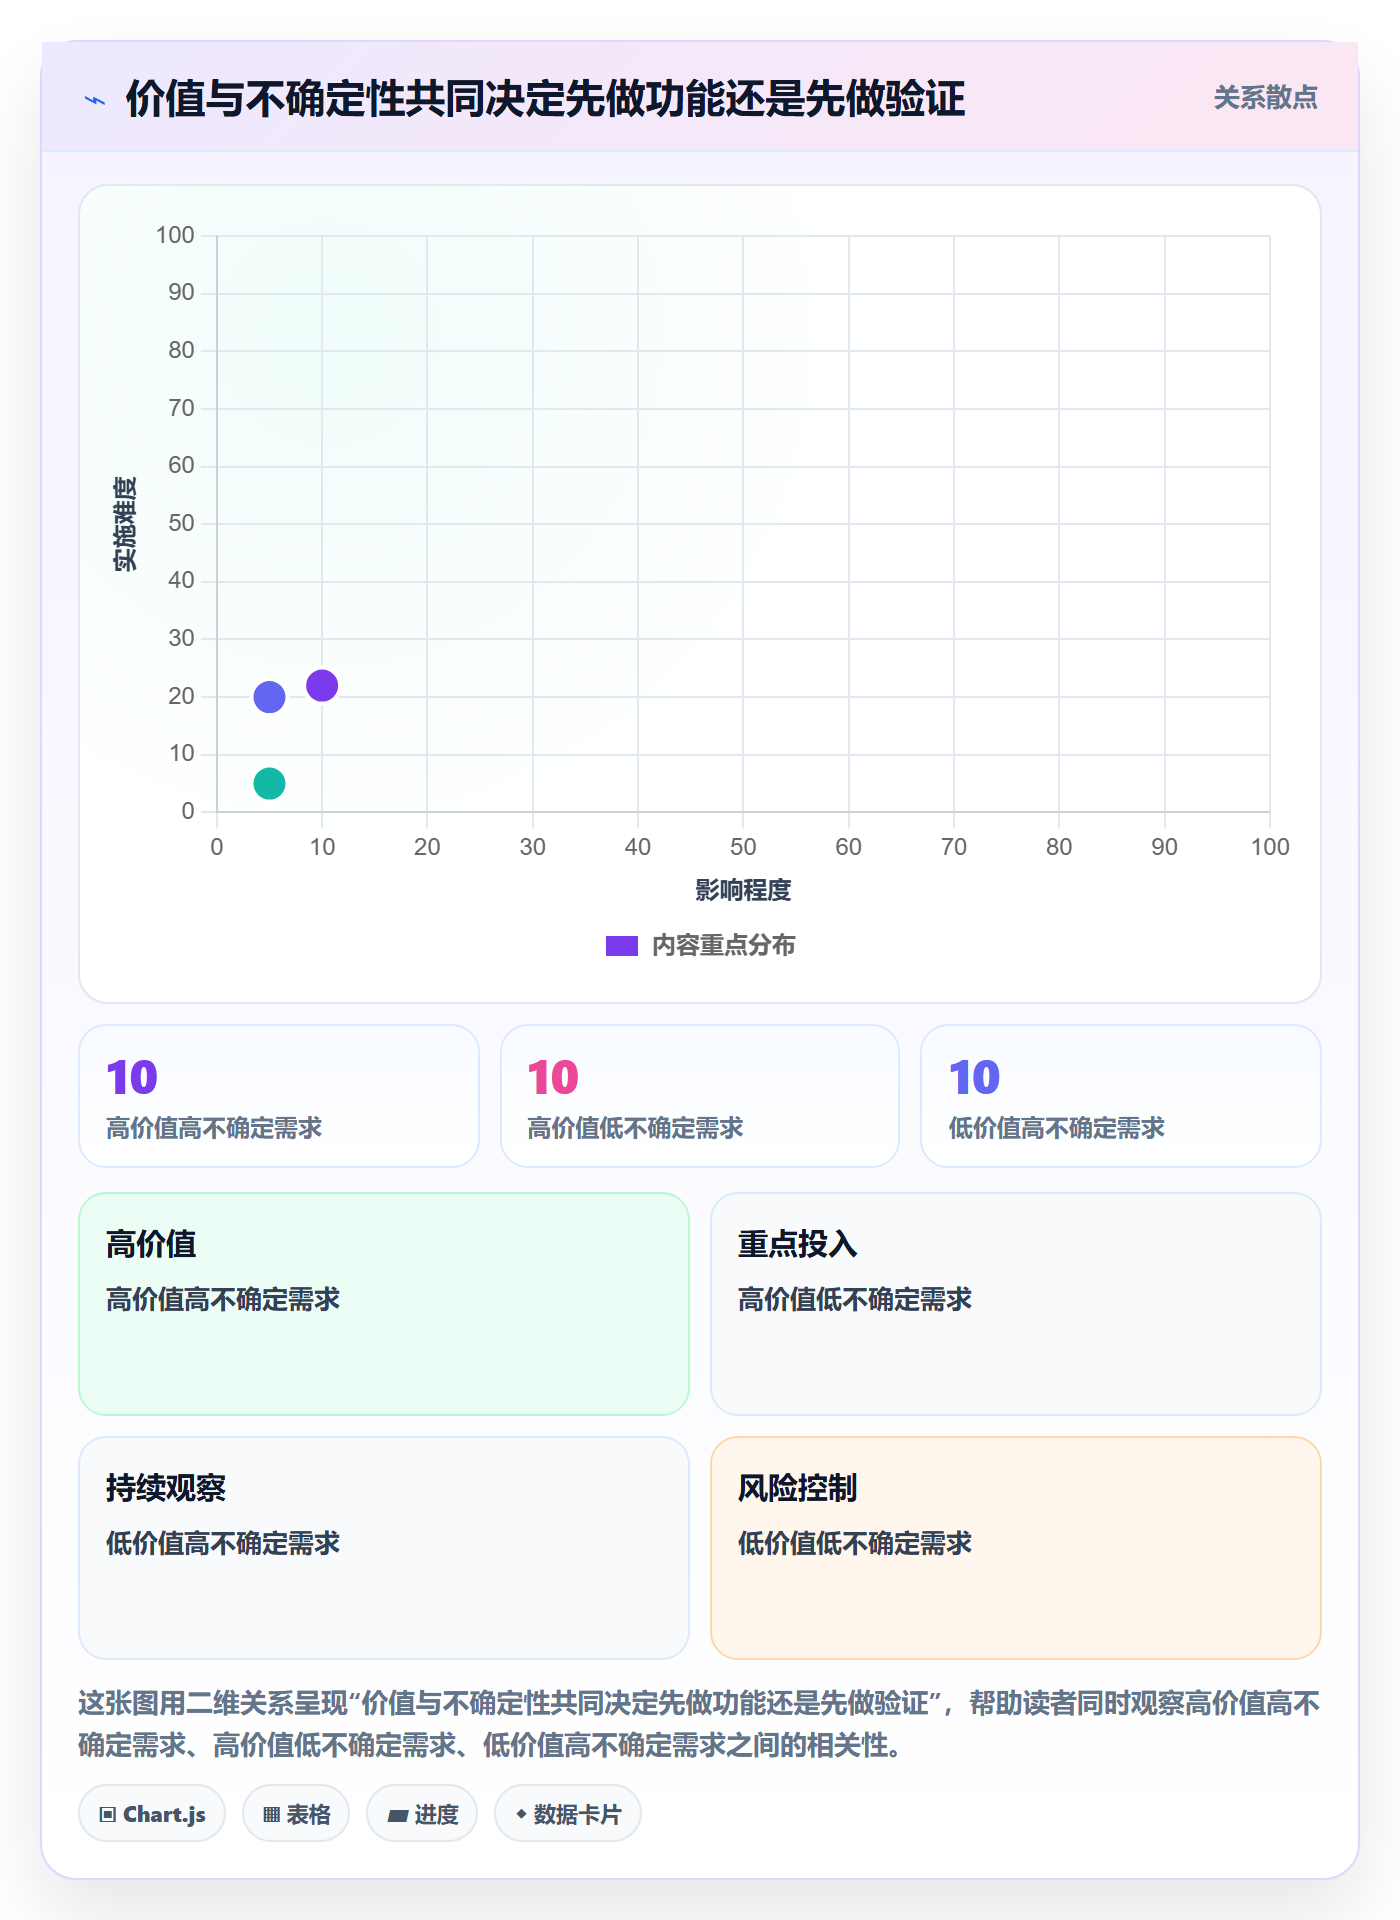Click the 数据卡片 tag chip

coord(568,1814)
